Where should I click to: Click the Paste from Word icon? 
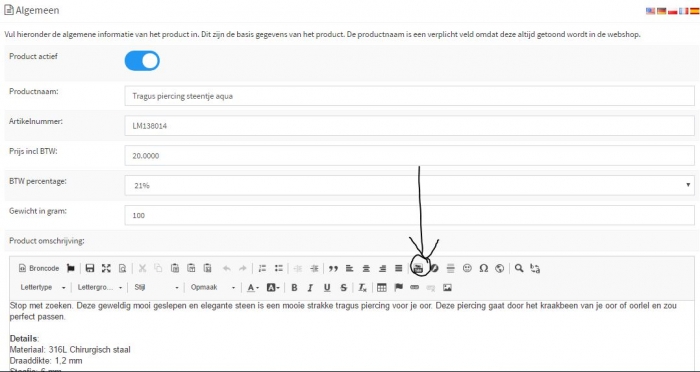[x=207, y=268]
